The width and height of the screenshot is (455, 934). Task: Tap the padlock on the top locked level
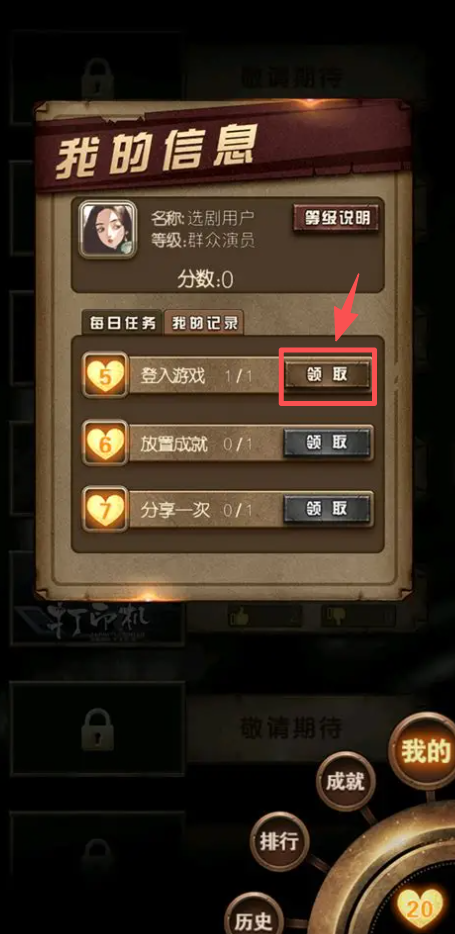[98, 77]
